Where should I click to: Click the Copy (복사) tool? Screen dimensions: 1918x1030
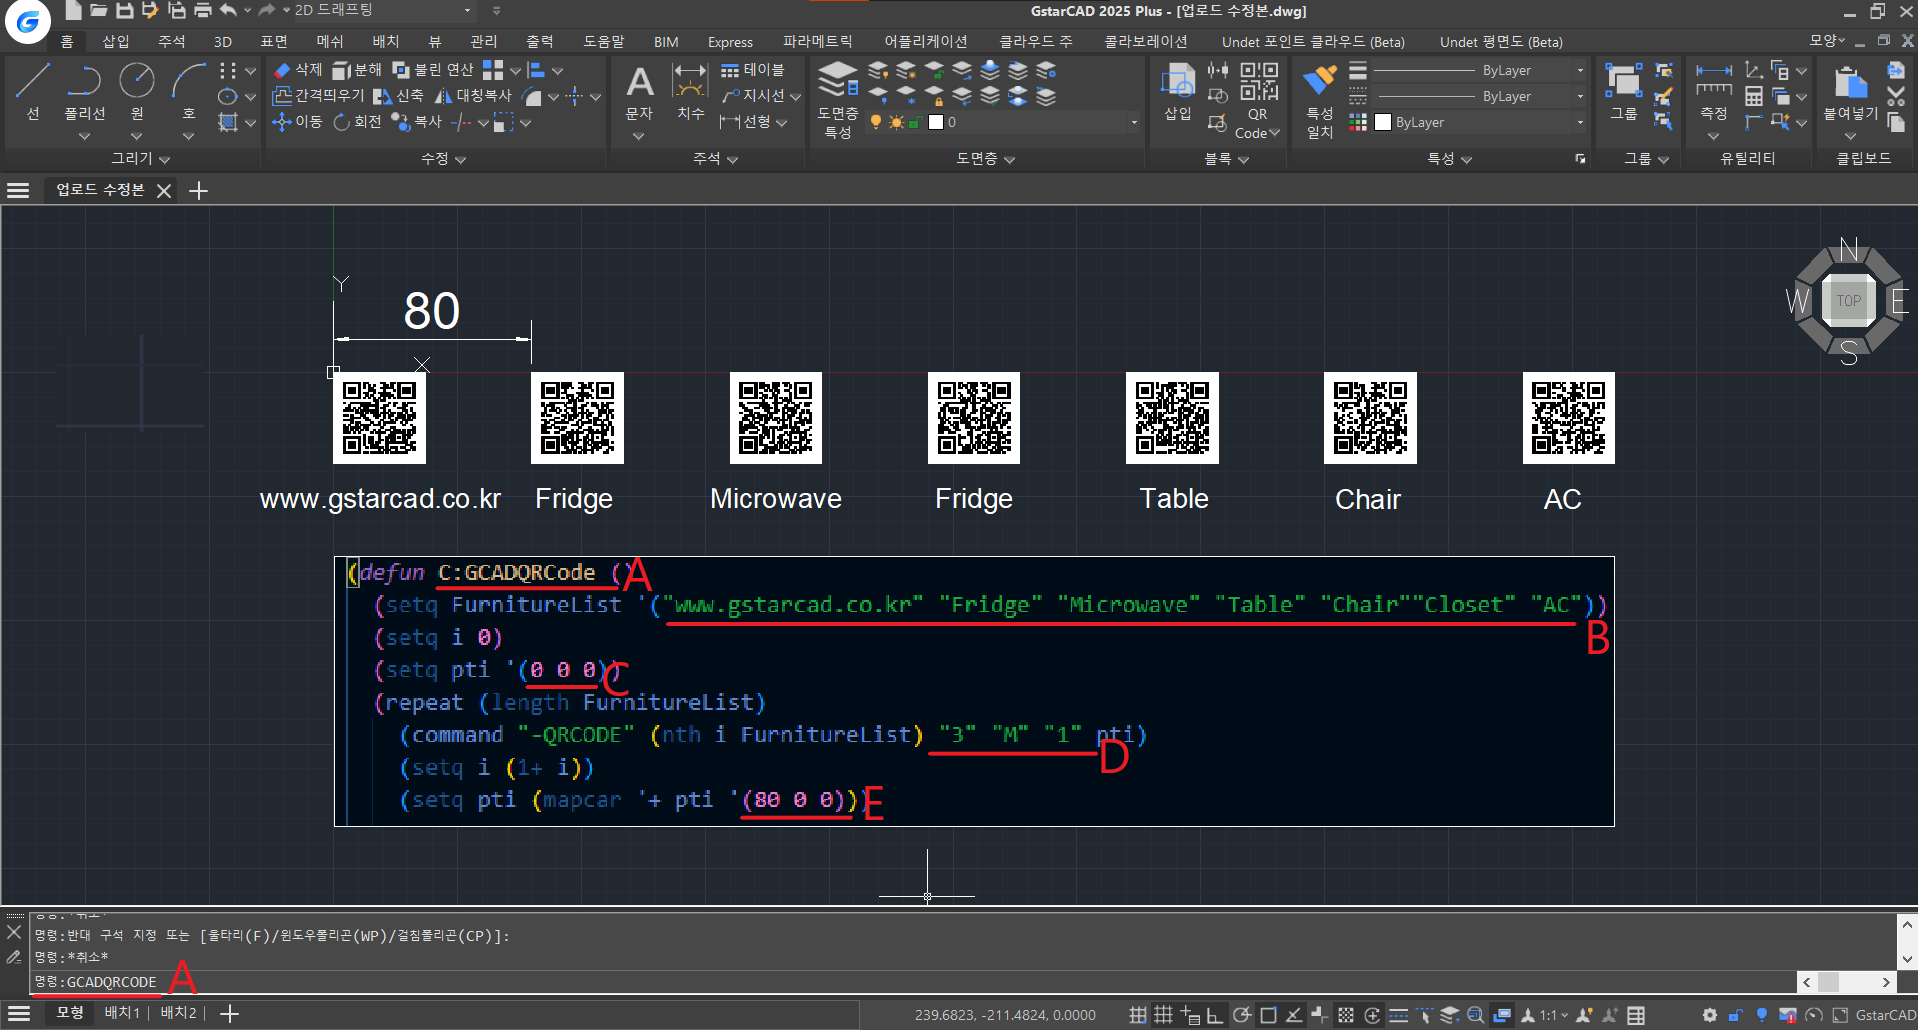416,121
